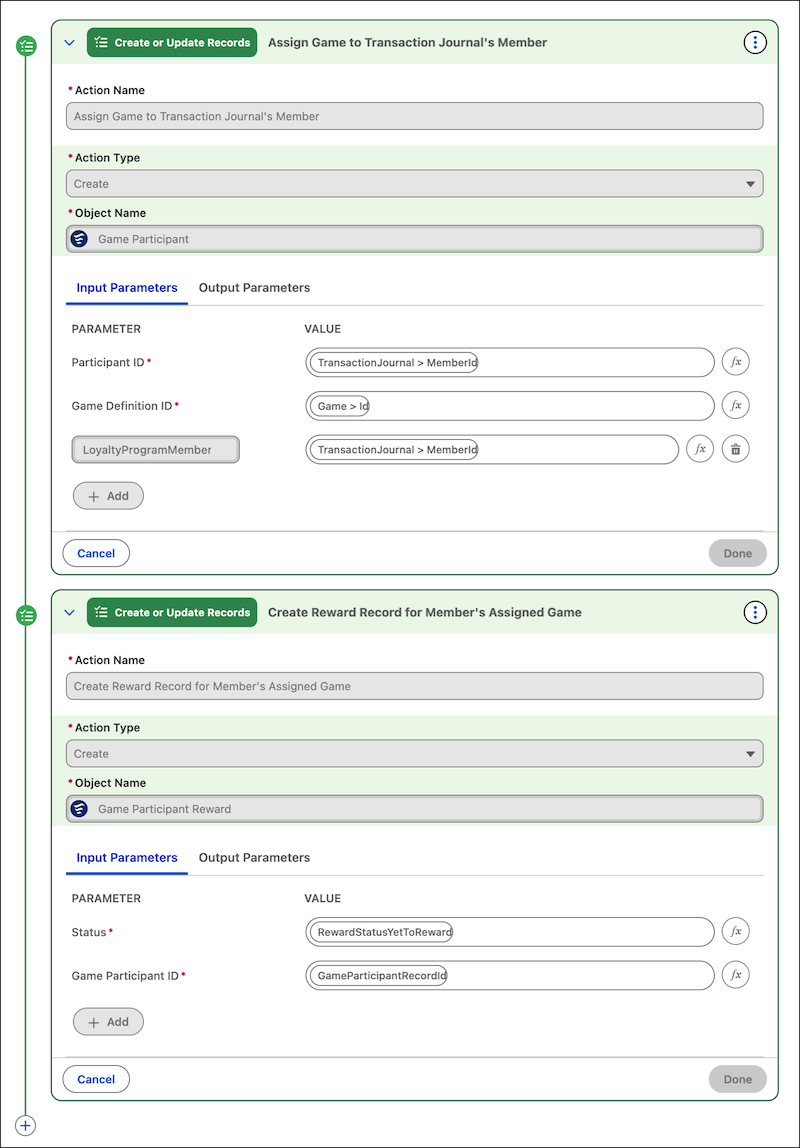
Task: Open formula editor for Game Definition ID
Action: [x=736, y=405]
